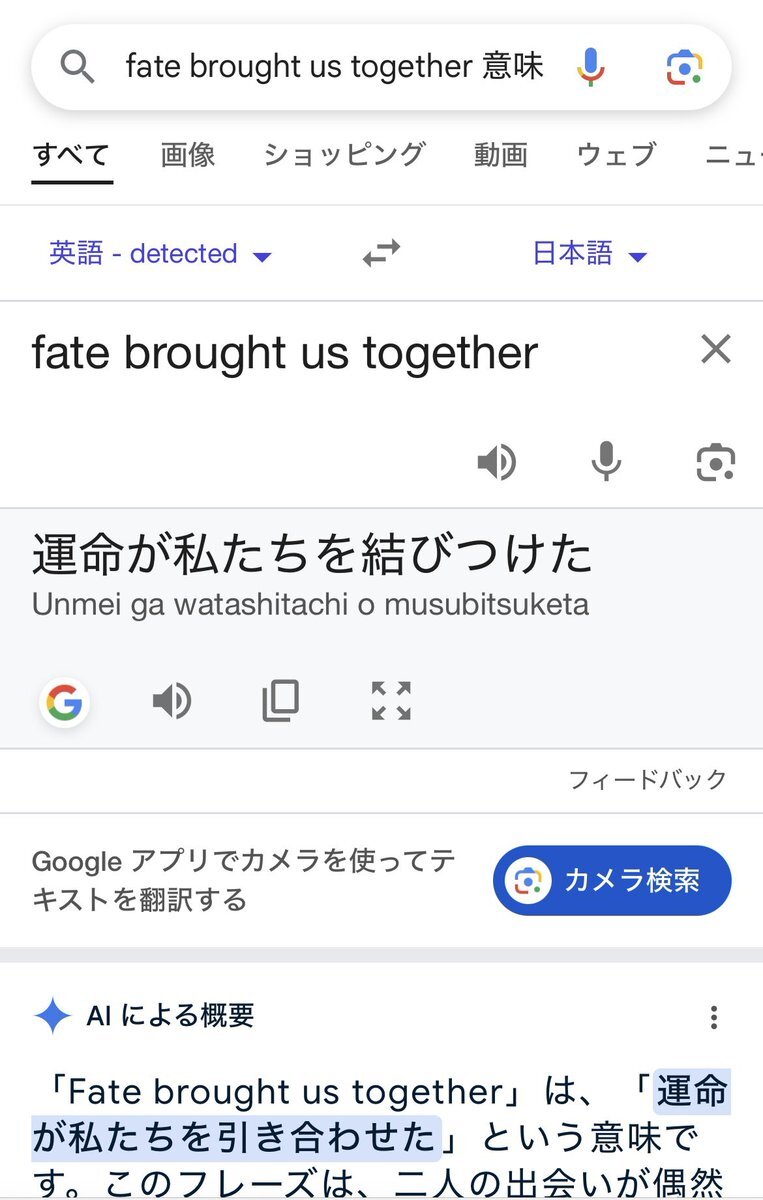
Task: Show translation in fullscreen mode
Action: [391, 701]
